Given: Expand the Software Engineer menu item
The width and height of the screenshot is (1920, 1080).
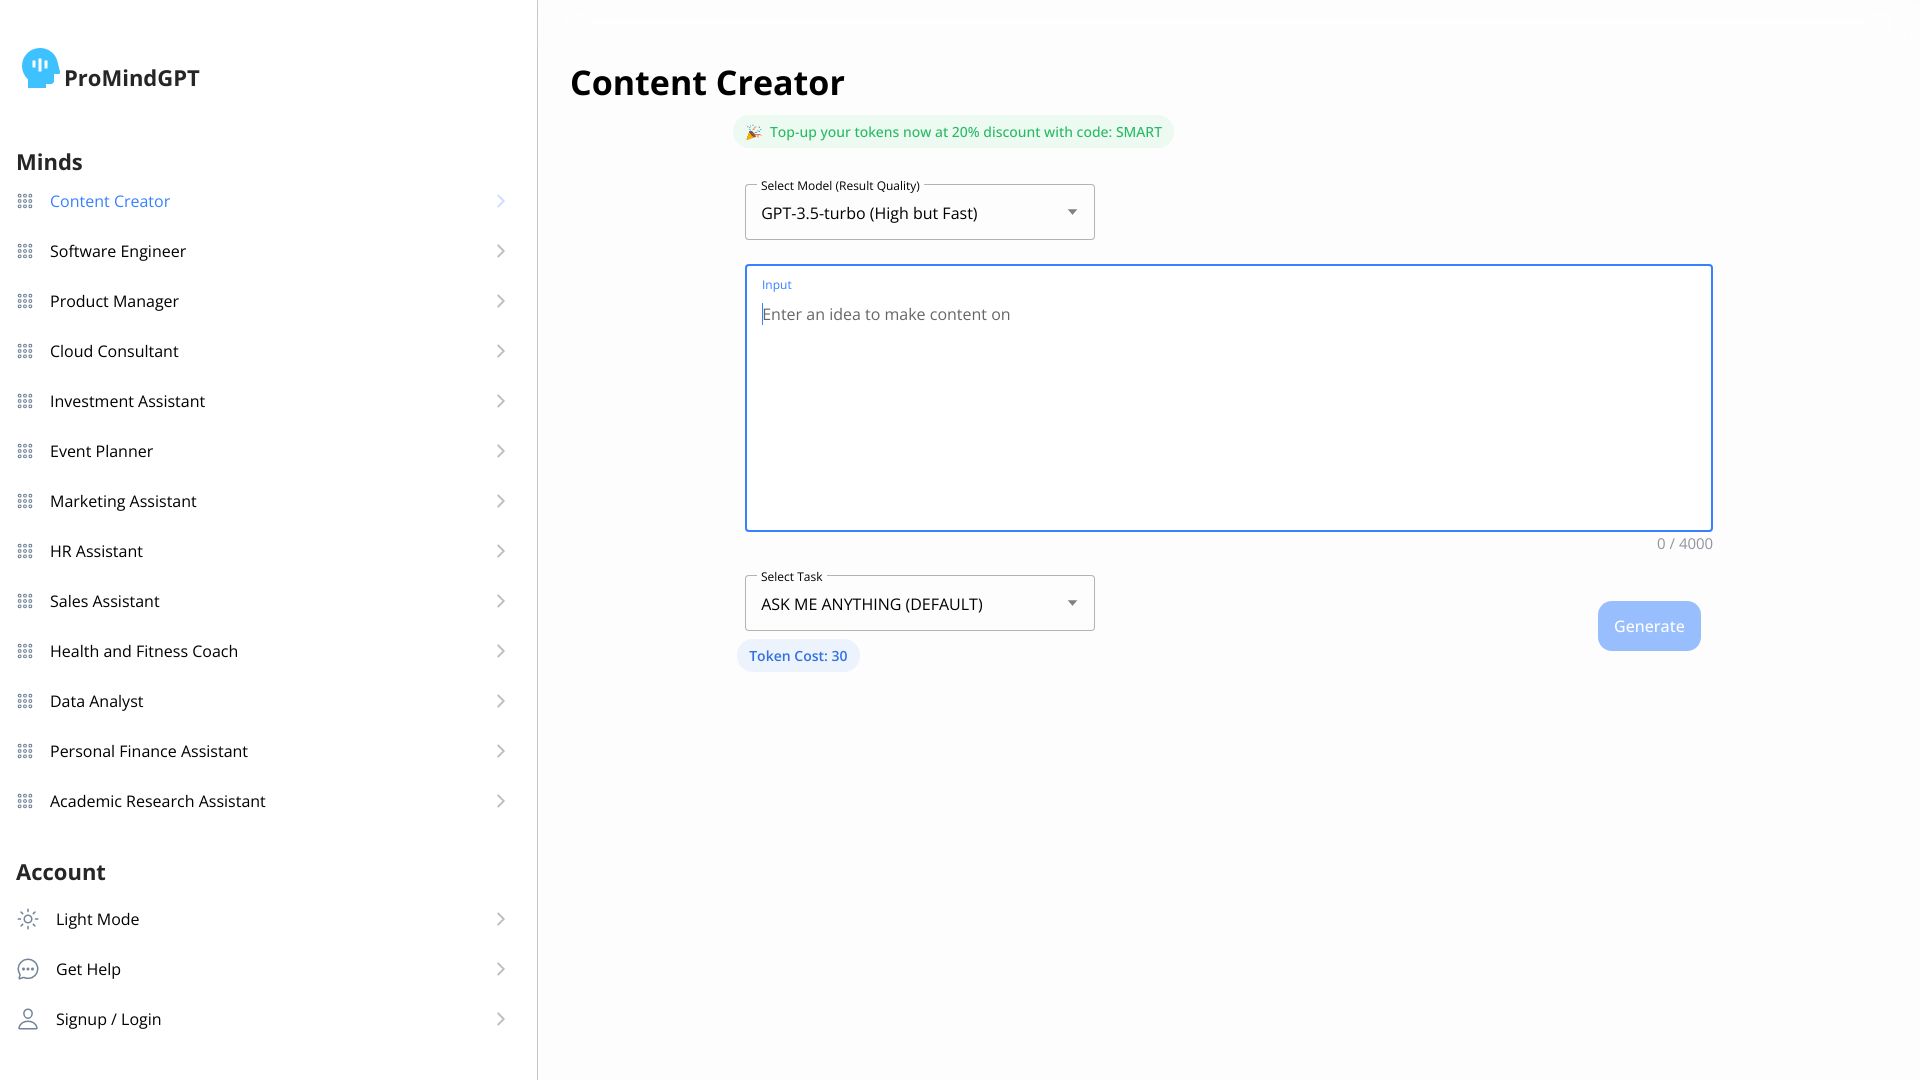Looking at the screenshot, I should pos(501,251).
